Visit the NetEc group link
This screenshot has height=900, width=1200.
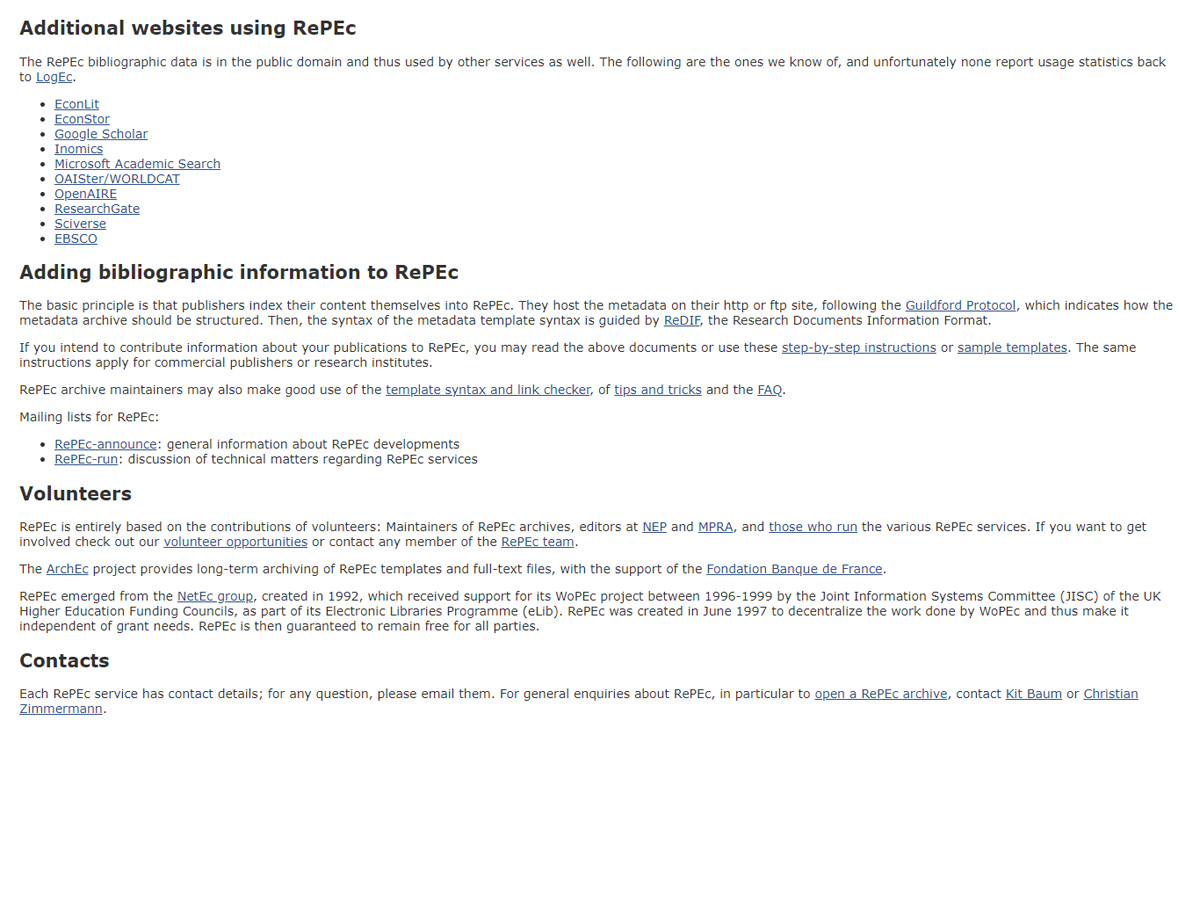215,596
